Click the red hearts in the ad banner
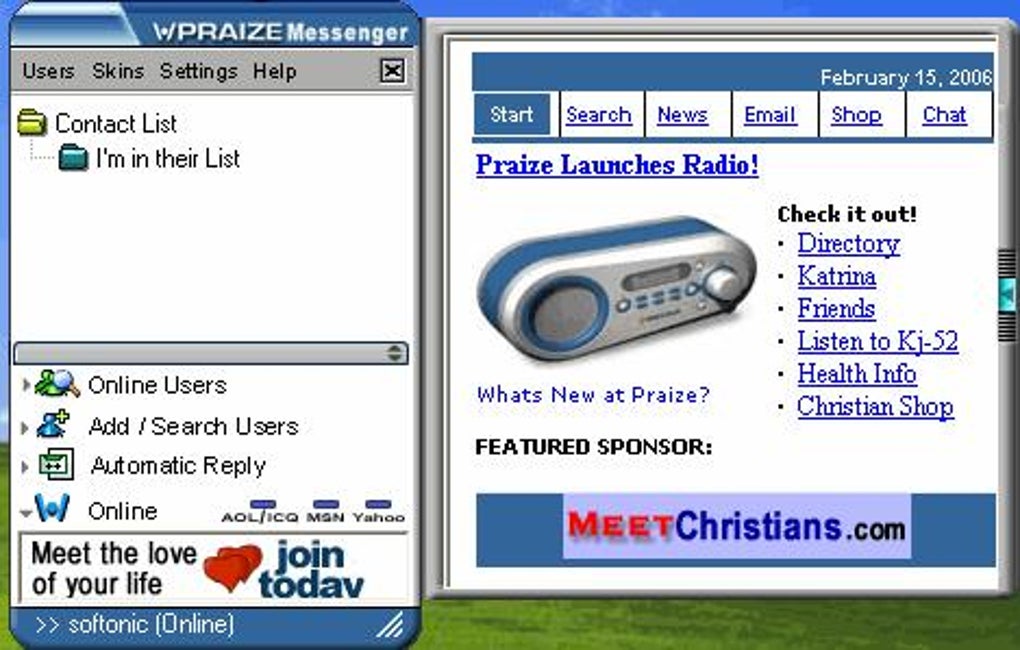Image resolution: width=1020 pixels, height=650 pixels. click(x=232, y=567)
